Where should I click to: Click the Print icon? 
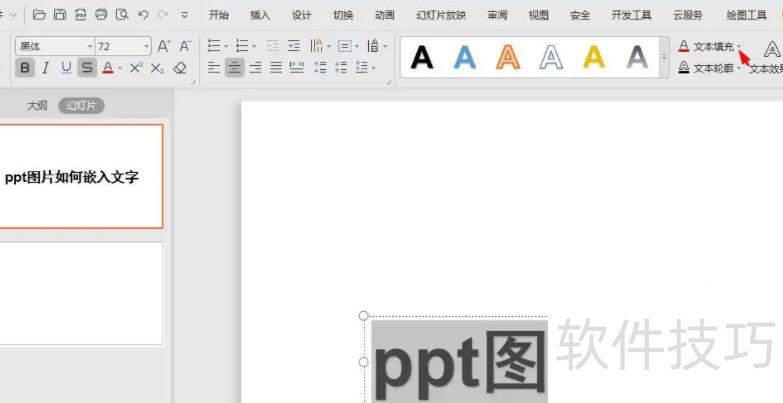[101, 14]
